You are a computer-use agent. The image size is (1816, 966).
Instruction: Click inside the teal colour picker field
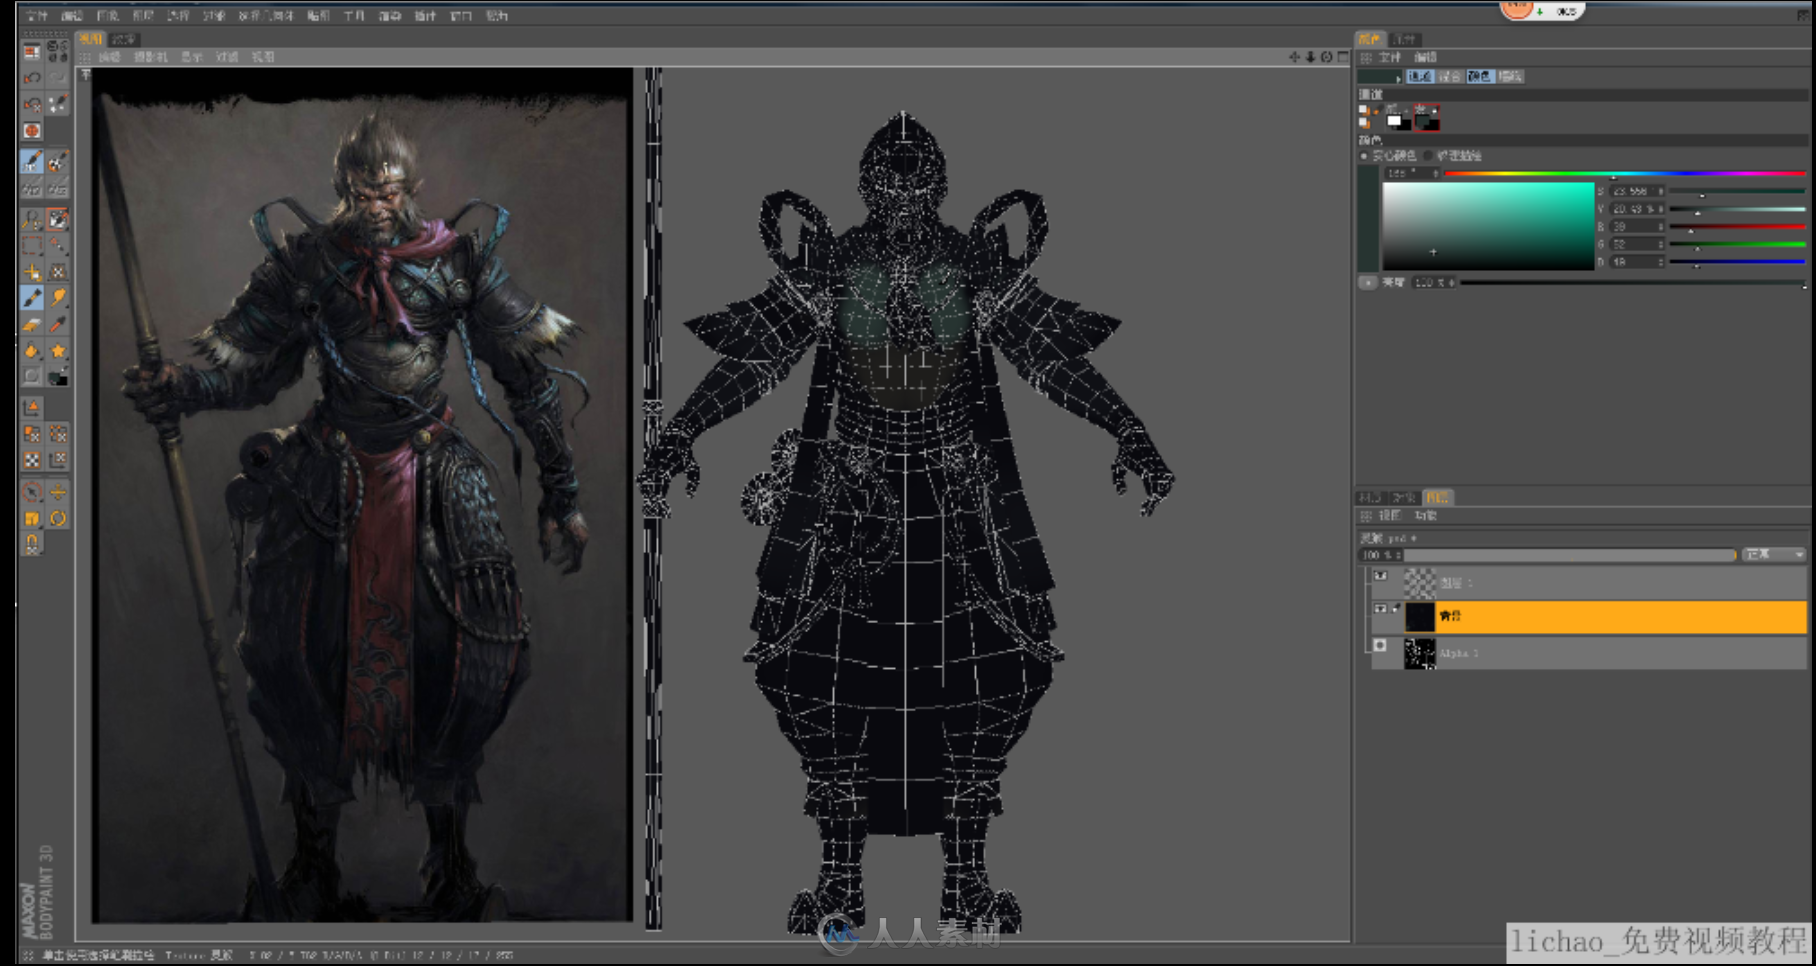point(1488,226)
